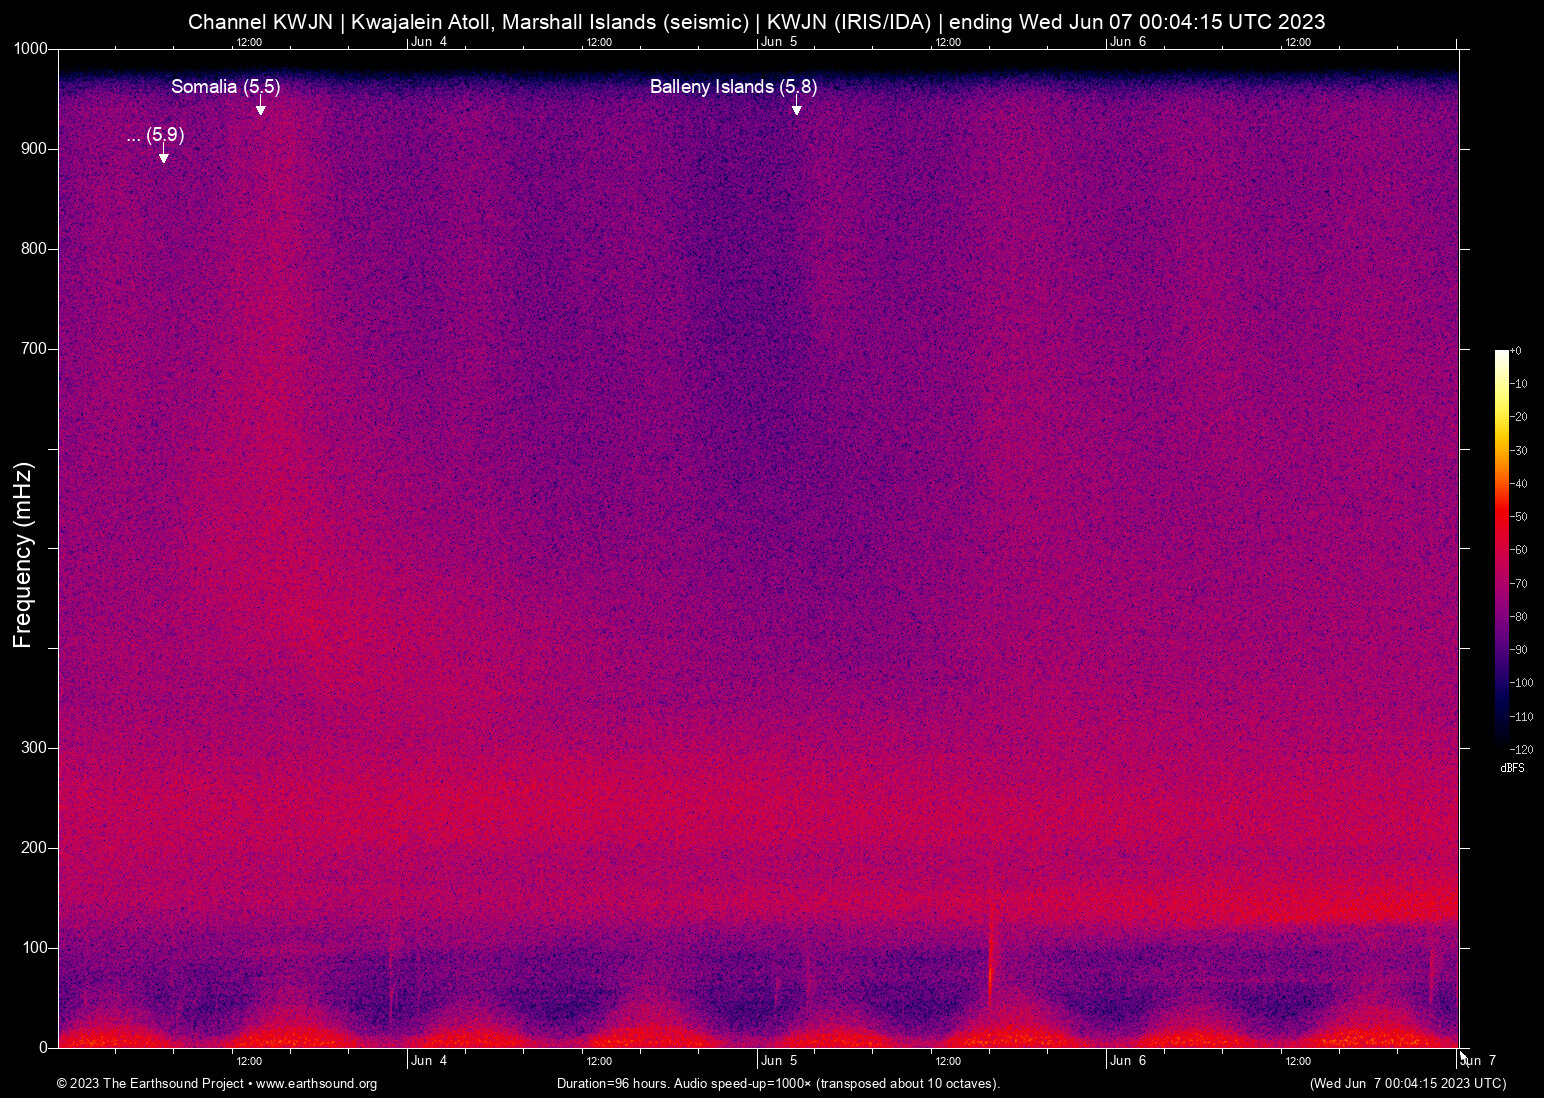
Task: Click the Wed Jun 7 timestamp in footer
Action: 1406,1084
